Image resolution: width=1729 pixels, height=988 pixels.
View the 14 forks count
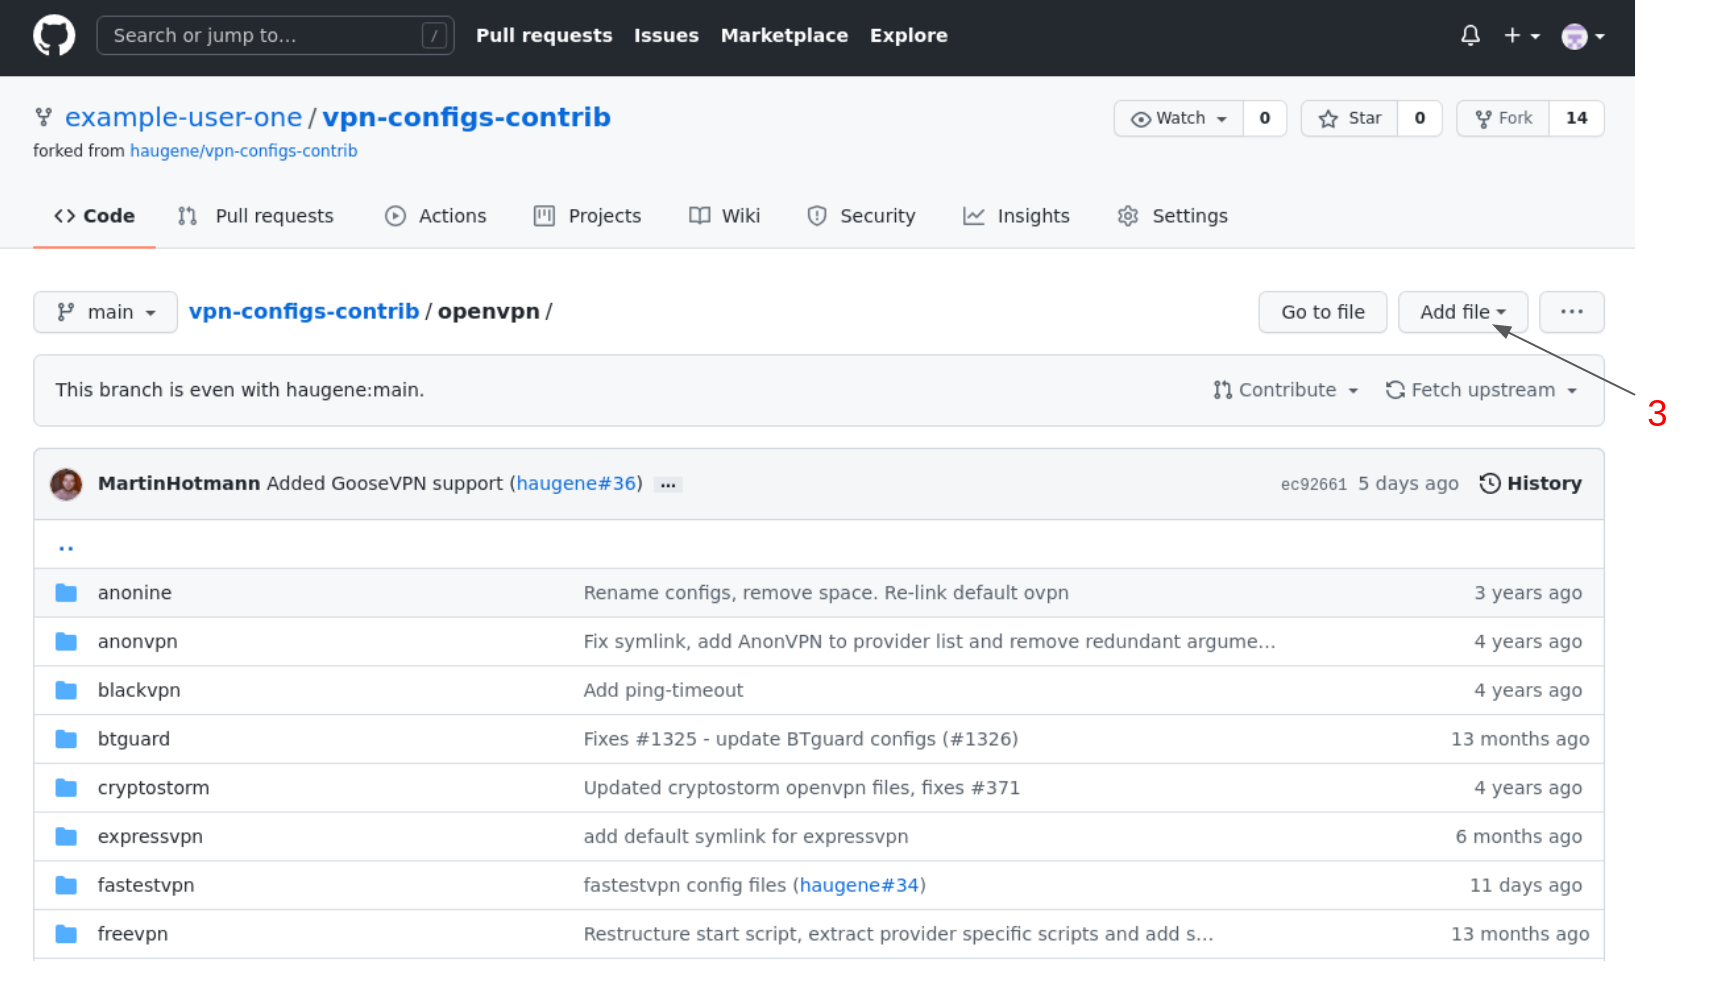click(1577, 118)
